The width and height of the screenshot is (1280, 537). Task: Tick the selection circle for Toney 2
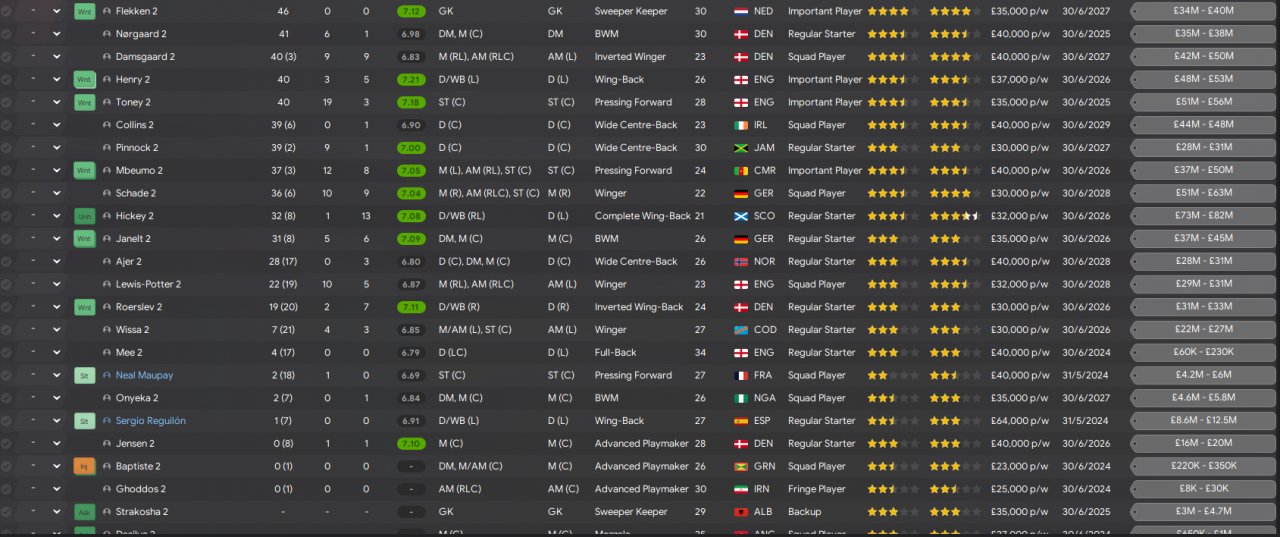[x=7, y=102]
